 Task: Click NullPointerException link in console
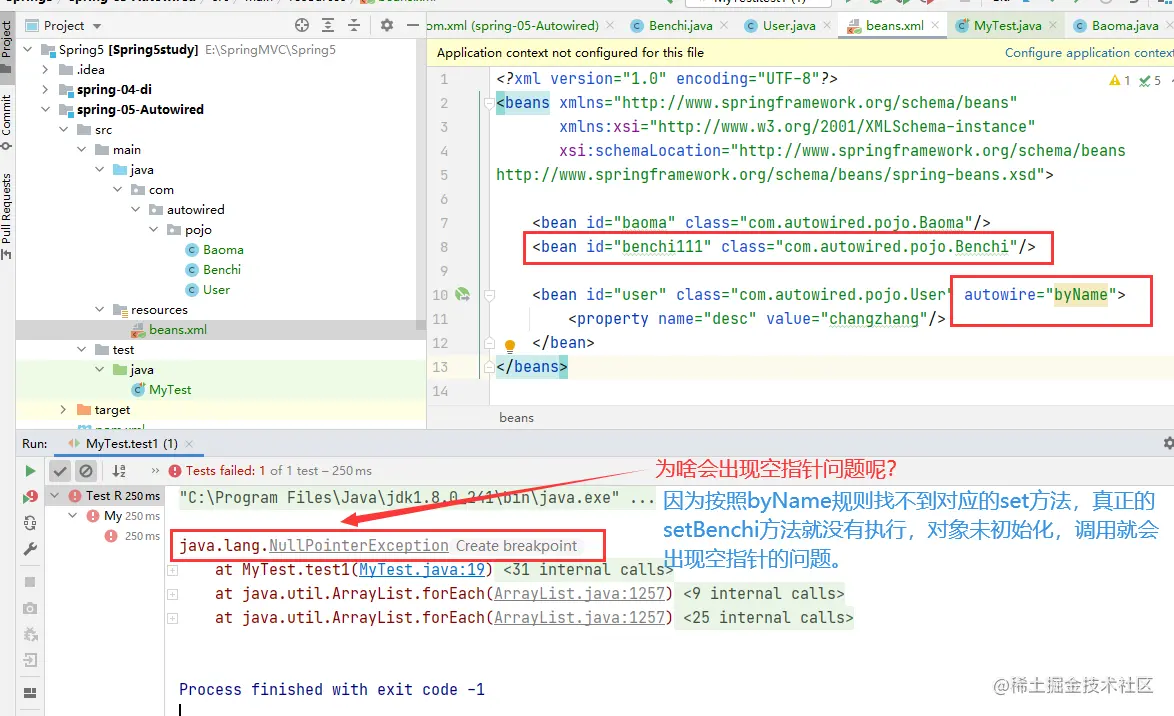tap(359, 546)
